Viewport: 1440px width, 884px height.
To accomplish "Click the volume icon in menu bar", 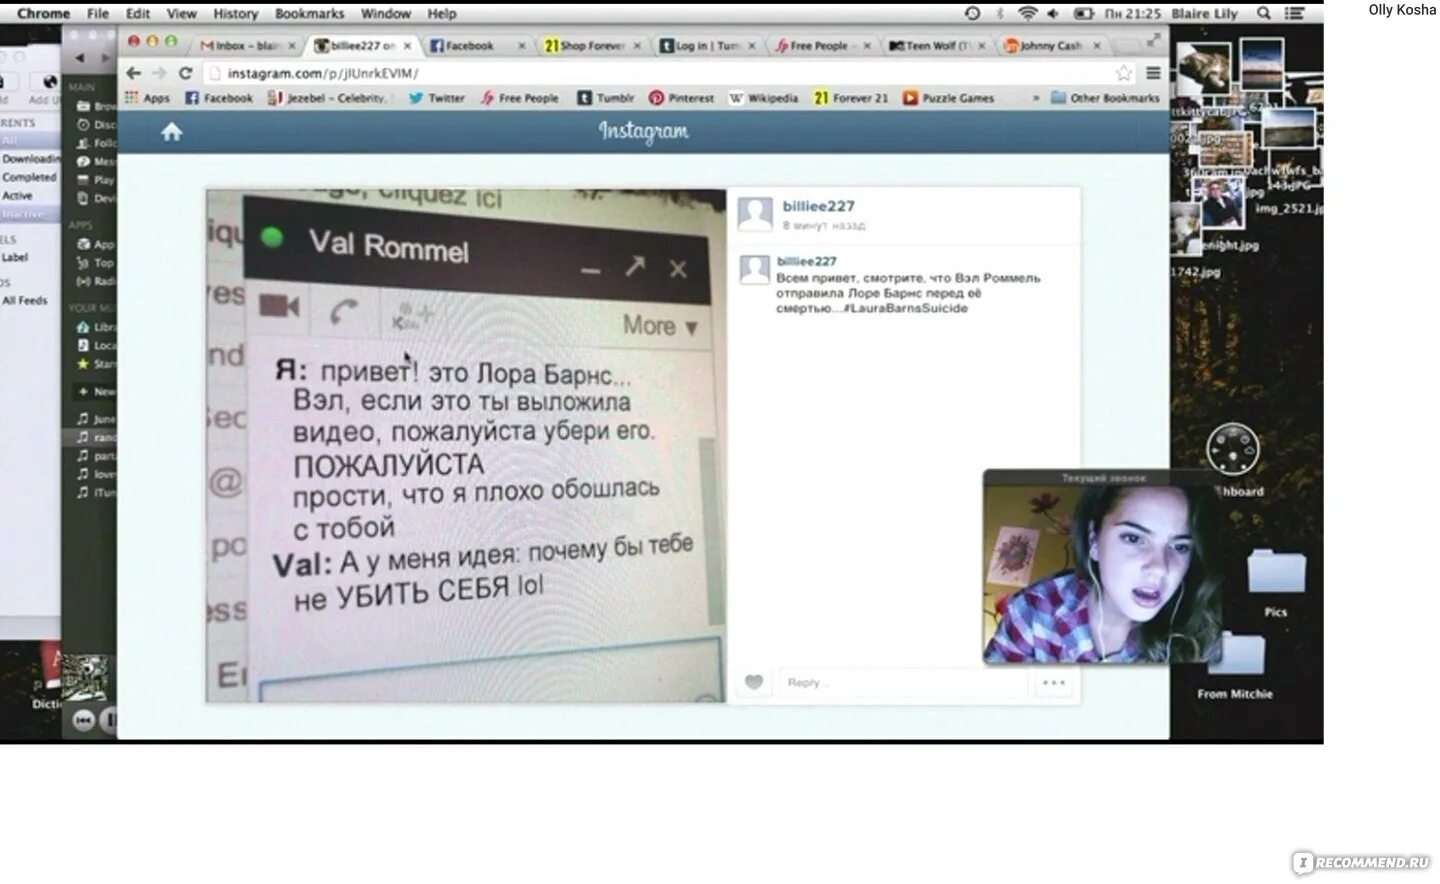I will pos(1053,13).
